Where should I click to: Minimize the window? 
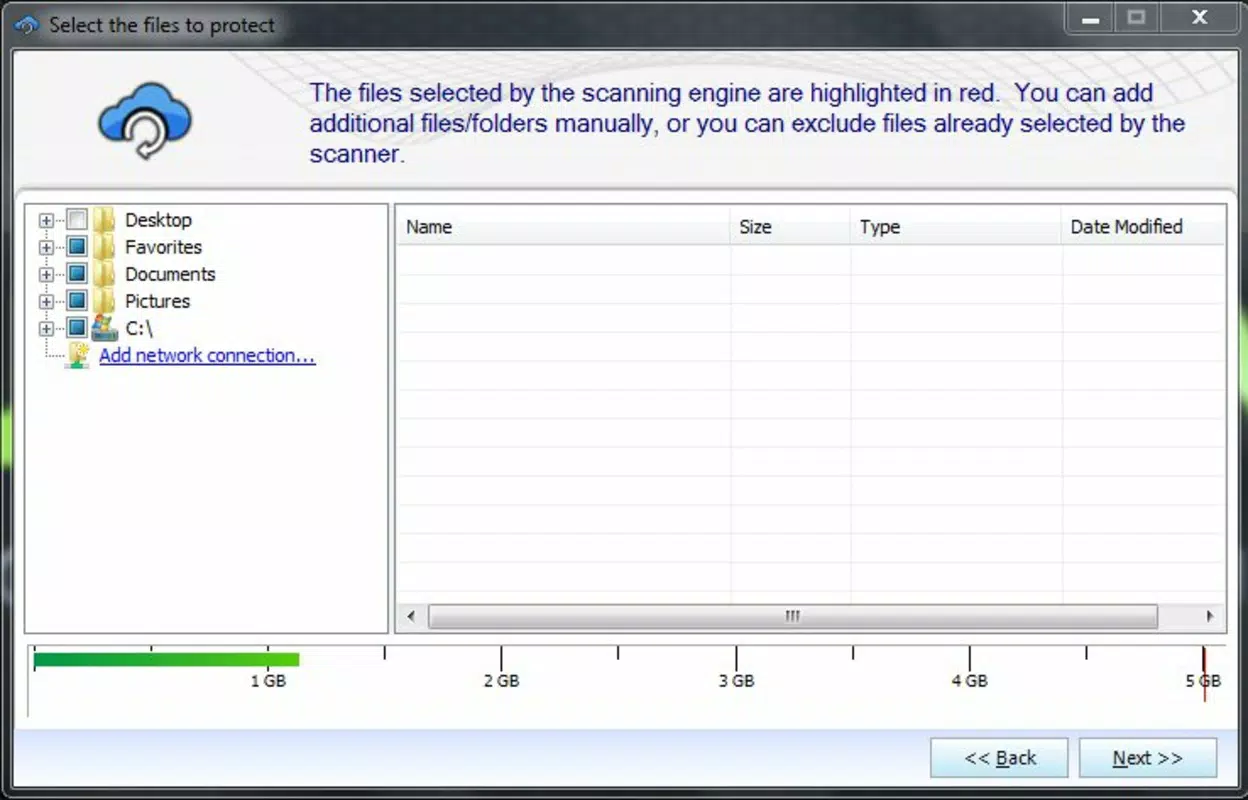click(x=1091, y=18)
